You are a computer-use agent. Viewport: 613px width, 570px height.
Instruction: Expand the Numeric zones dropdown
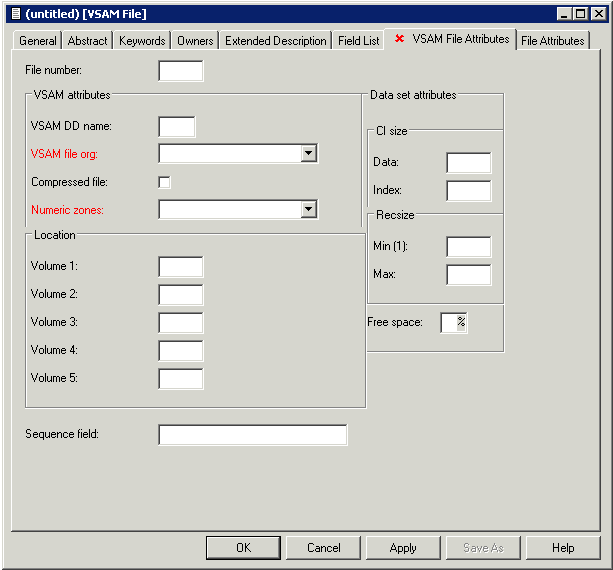pyautogui.click(x=309, y=210)
